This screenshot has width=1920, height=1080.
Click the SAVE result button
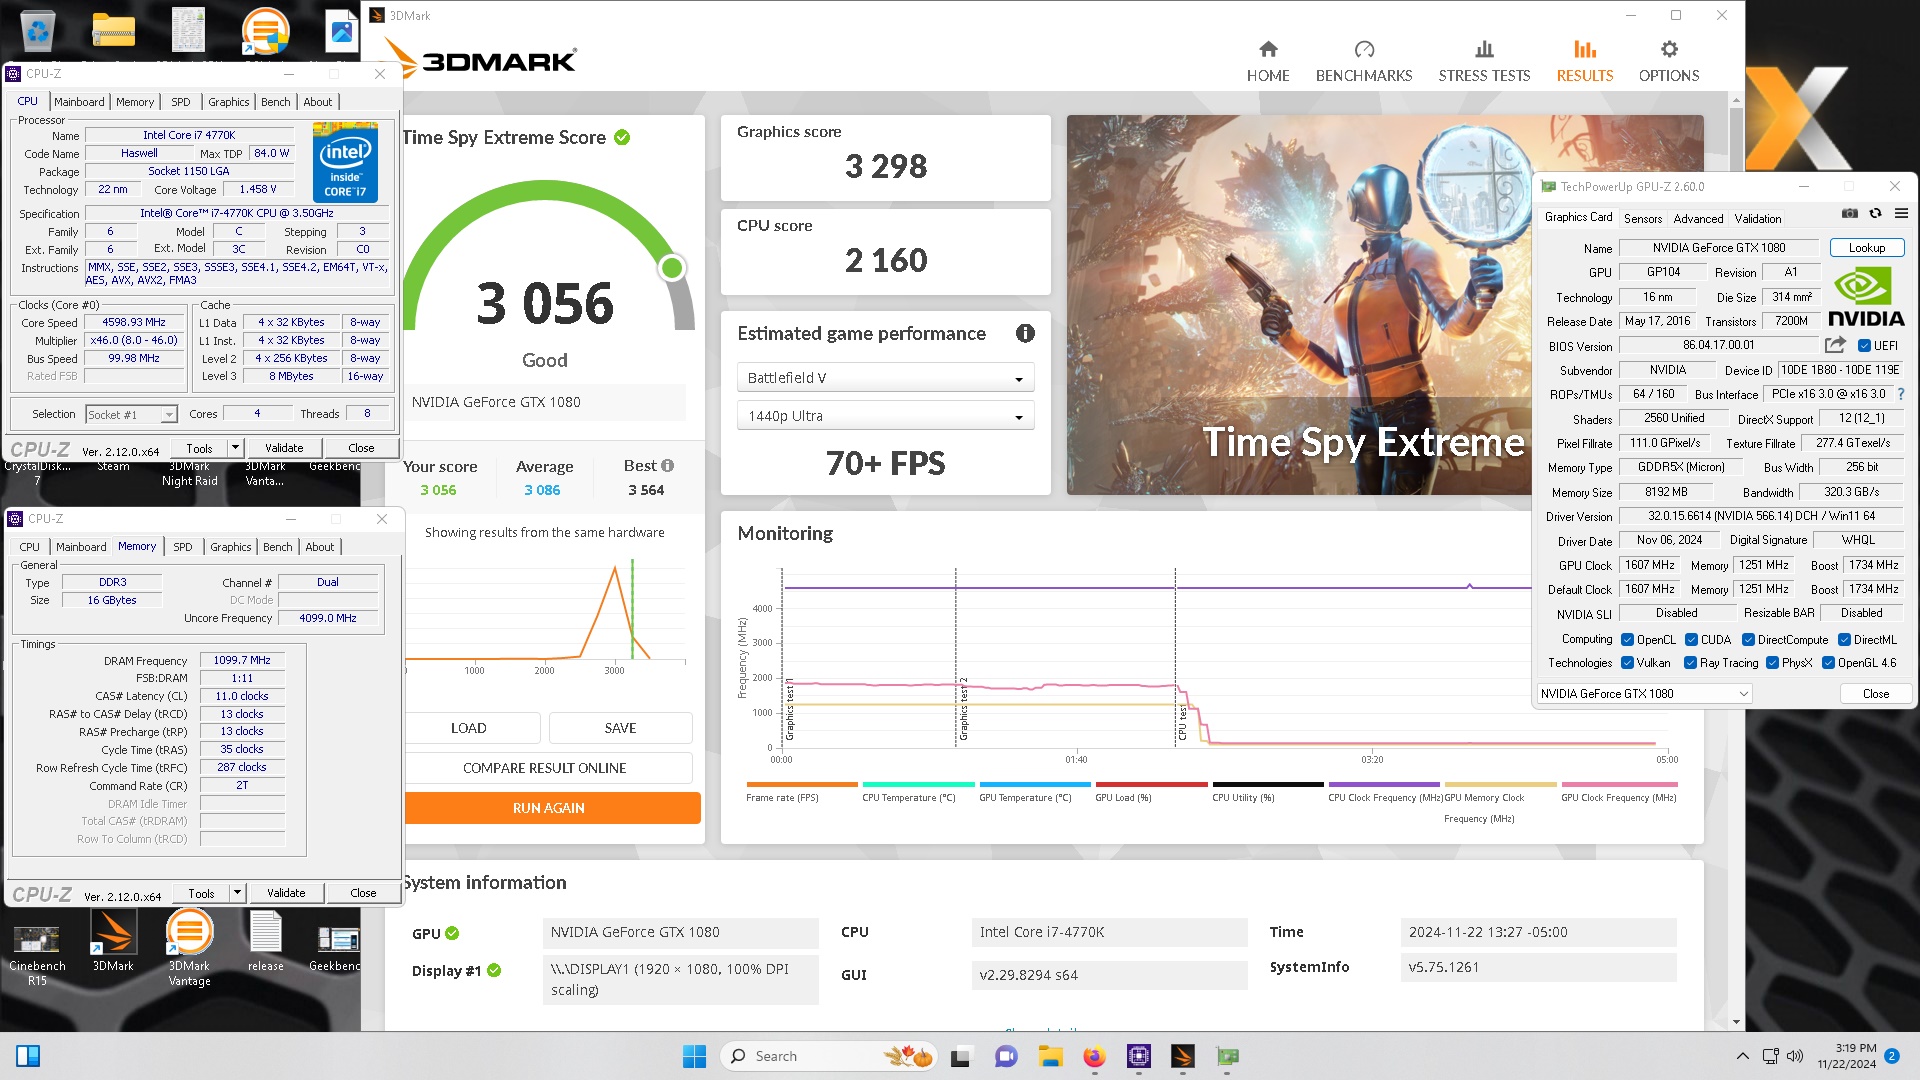coord(620,728)
